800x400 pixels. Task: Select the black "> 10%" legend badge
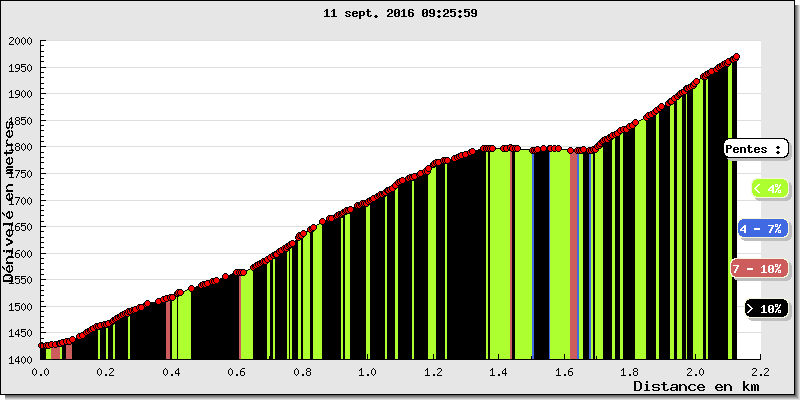point(765,308)
